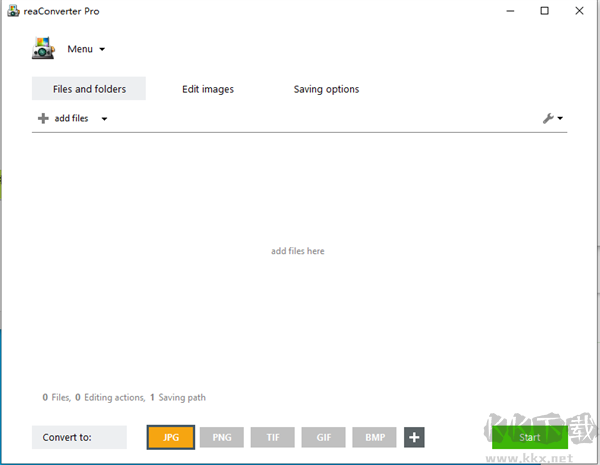This screenshot has height=465, width=600.
Task: Start the conversion
Action: [530, 437]
